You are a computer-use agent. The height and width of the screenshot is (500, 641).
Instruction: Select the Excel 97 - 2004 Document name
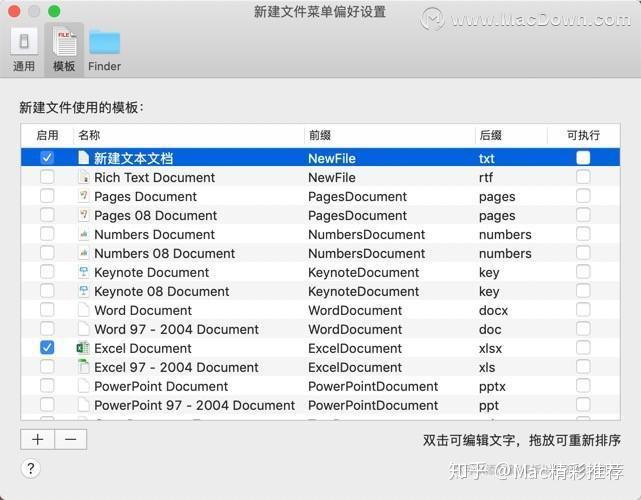click(x=176, y=368)
